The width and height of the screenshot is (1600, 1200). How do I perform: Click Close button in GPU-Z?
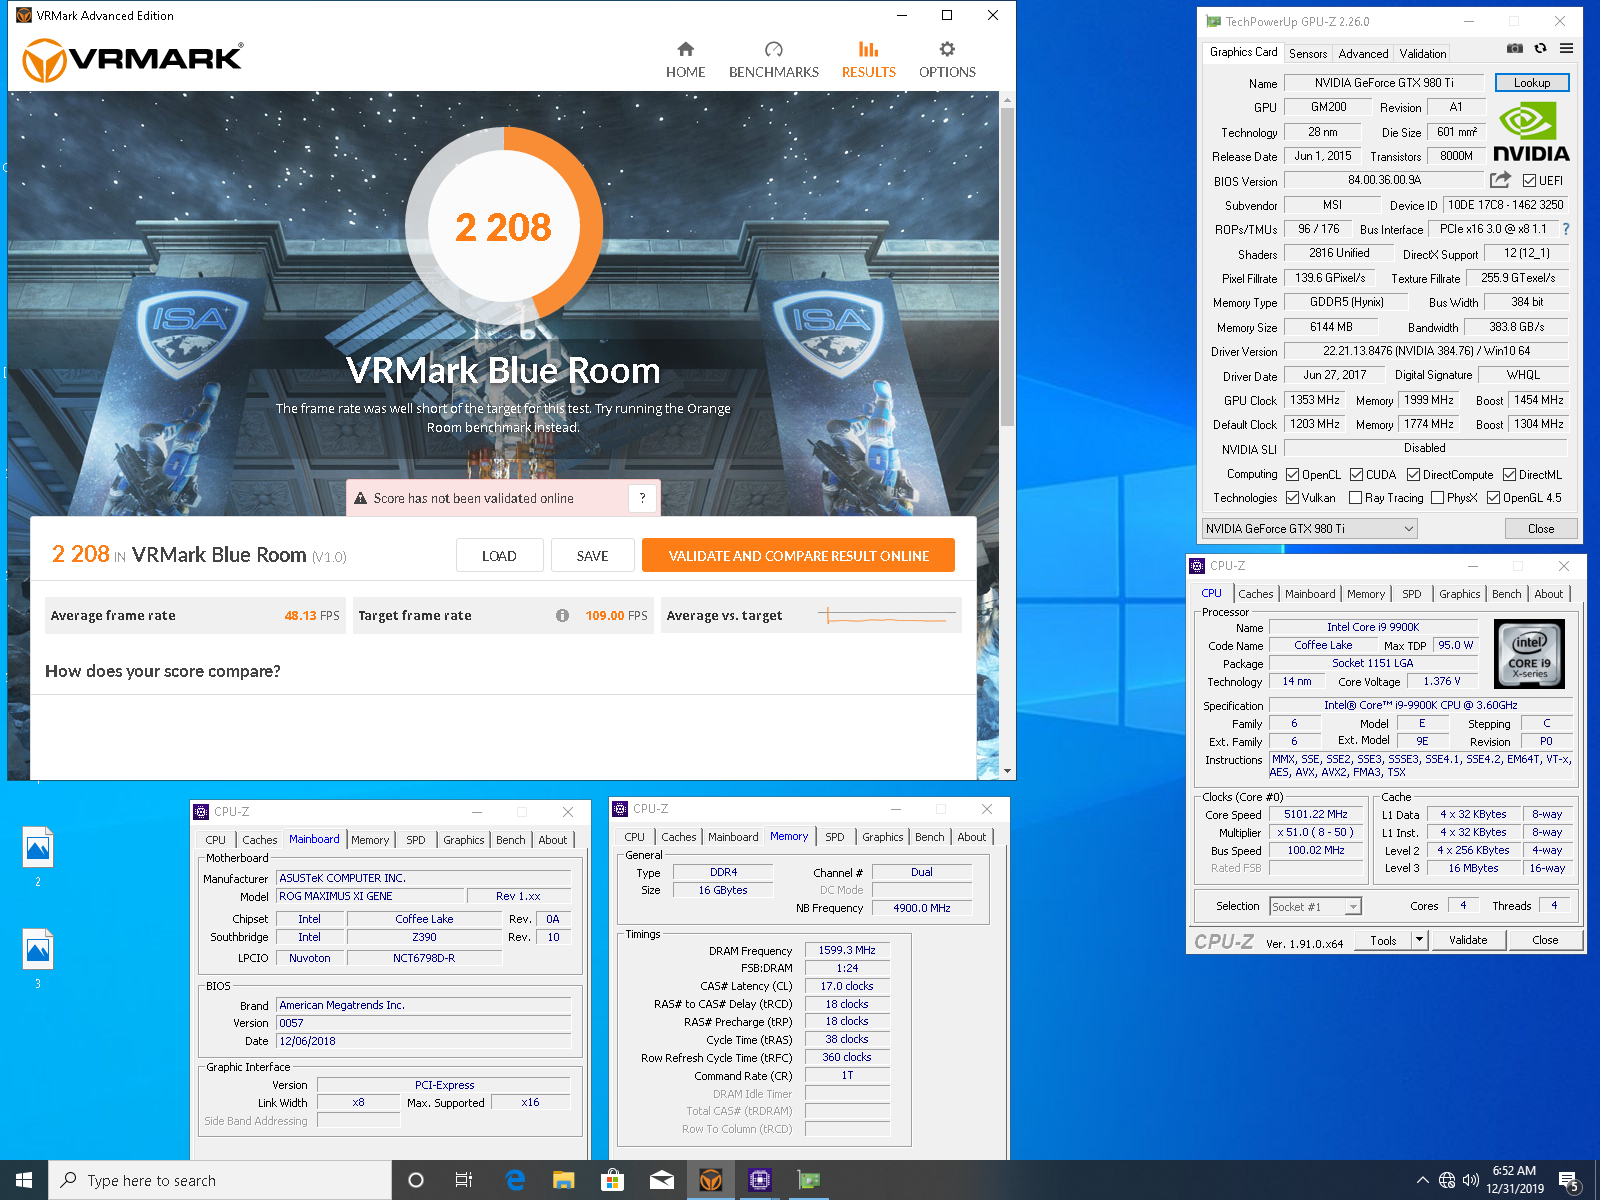(x=1541, y=529)
